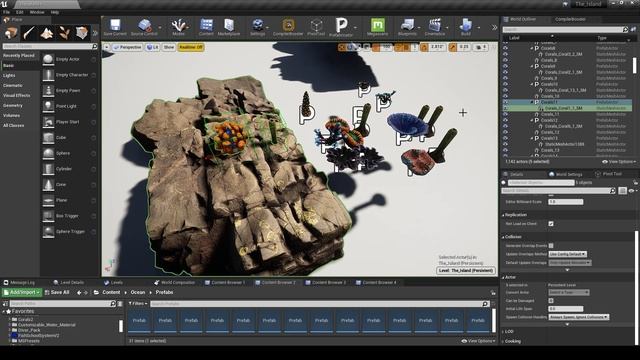The image size is (640, 360).
Task: Open the Window menu
Action: coord(37,12)
